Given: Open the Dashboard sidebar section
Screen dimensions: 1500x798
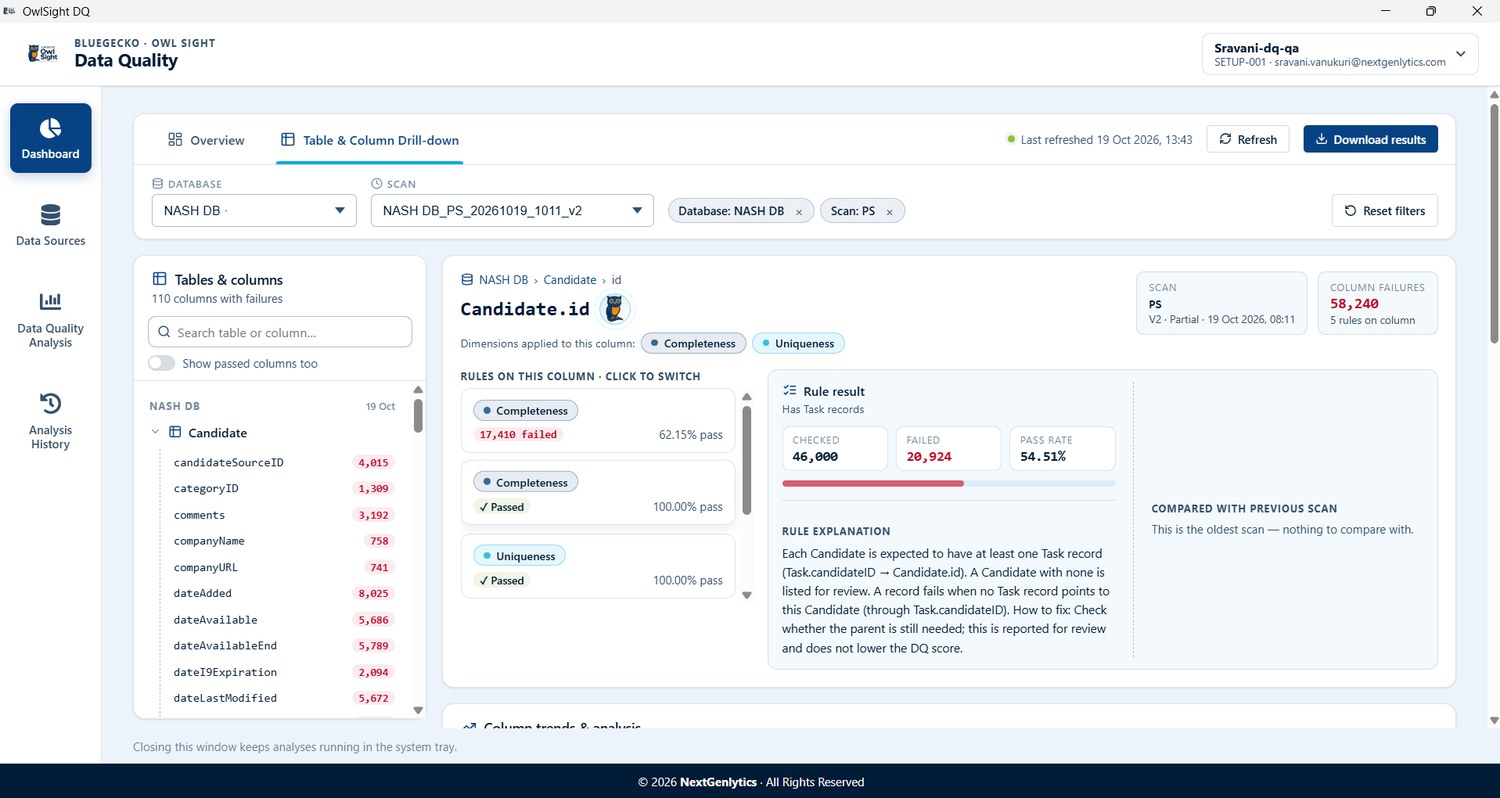Looking at the screenshot, I should (x=51, y=138).
